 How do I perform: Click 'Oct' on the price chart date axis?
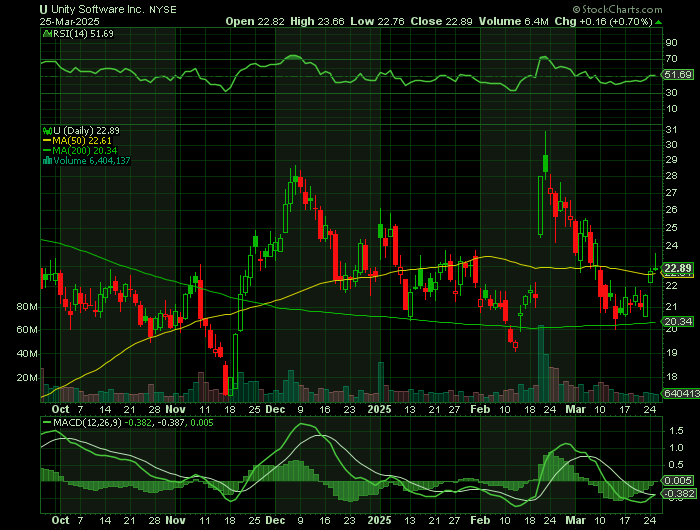click(60, 409)
